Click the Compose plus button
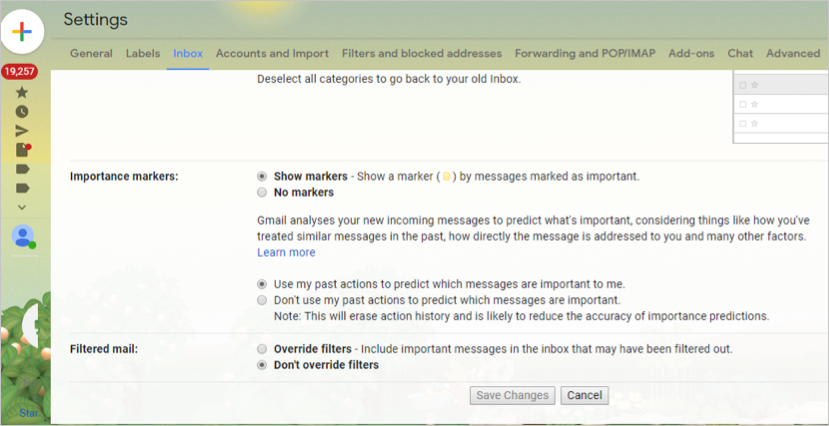Image resolution: width=829 pixels, height=426 pixels. coord(22,32)
